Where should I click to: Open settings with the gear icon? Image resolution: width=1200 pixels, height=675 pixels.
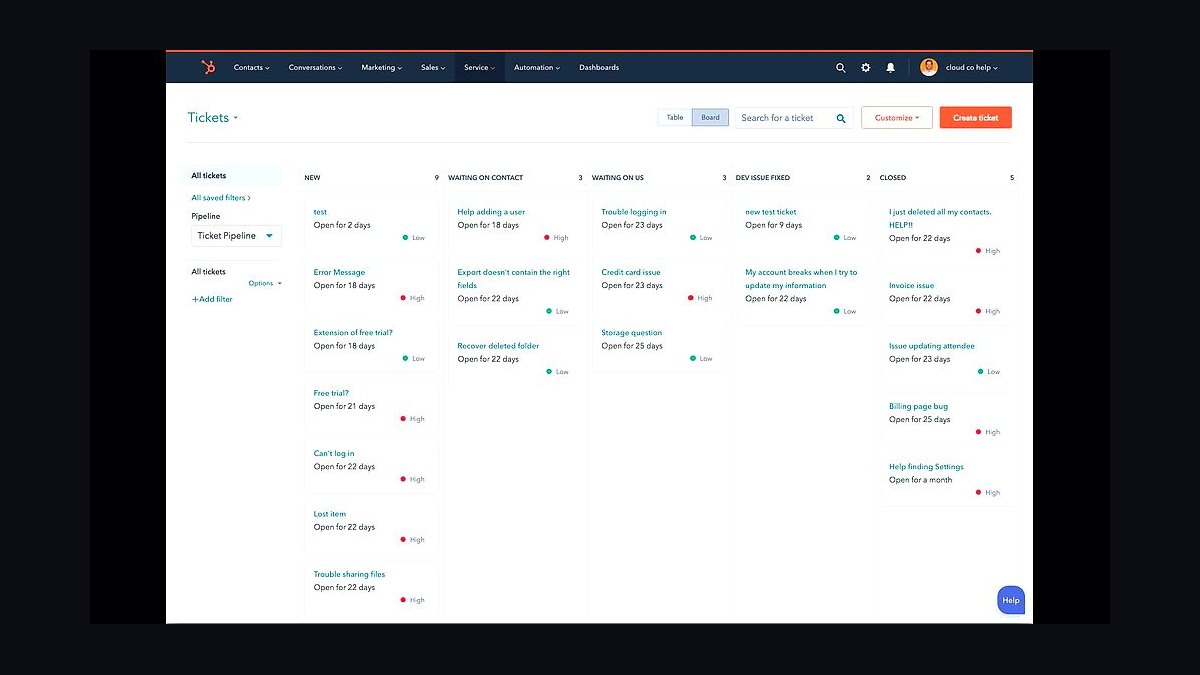(866, 68)
